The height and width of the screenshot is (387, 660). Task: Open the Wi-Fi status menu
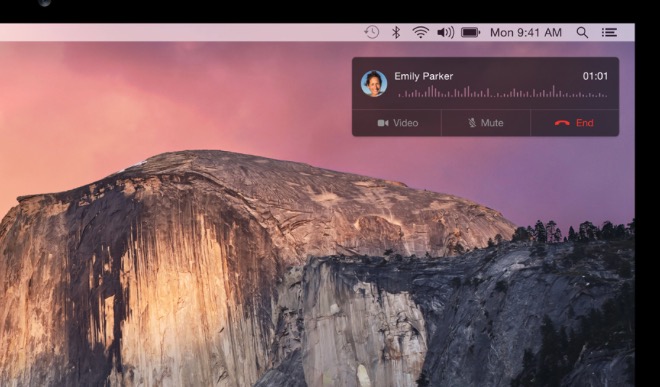coord(420,32)
